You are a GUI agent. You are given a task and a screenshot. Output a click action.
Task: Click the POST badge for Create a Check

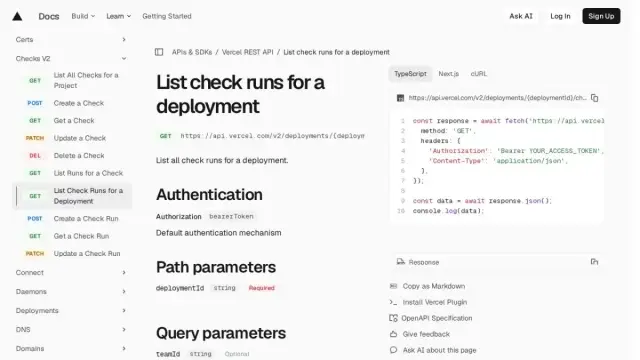click(35, 103)
